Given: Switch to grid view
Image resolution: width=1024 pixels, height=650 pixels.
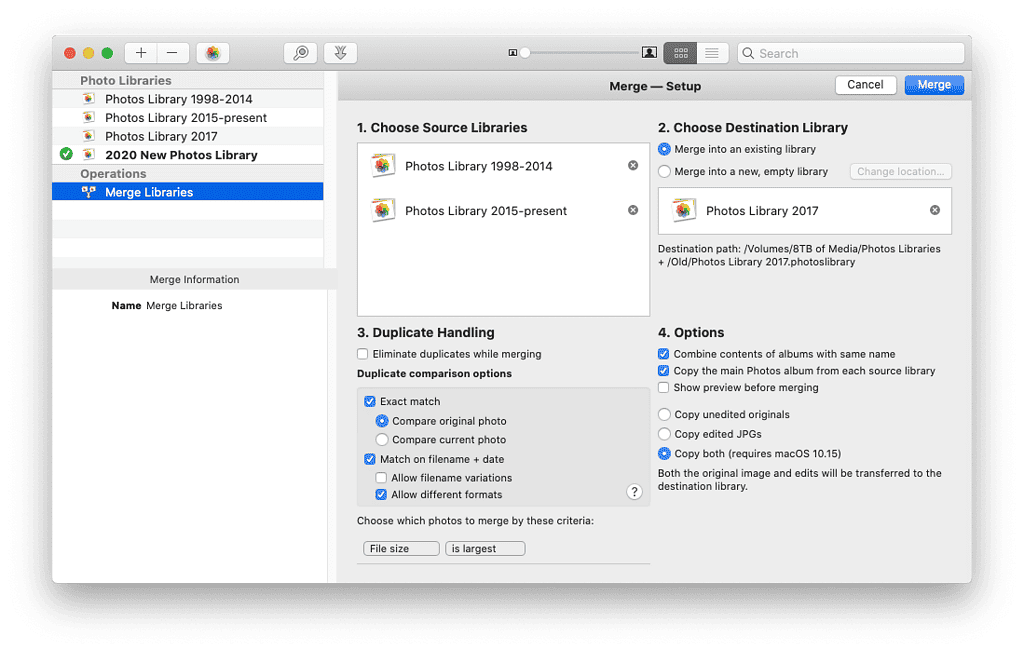Looking at the screenshot, I should pyautogui.click(x=680, y=53).
